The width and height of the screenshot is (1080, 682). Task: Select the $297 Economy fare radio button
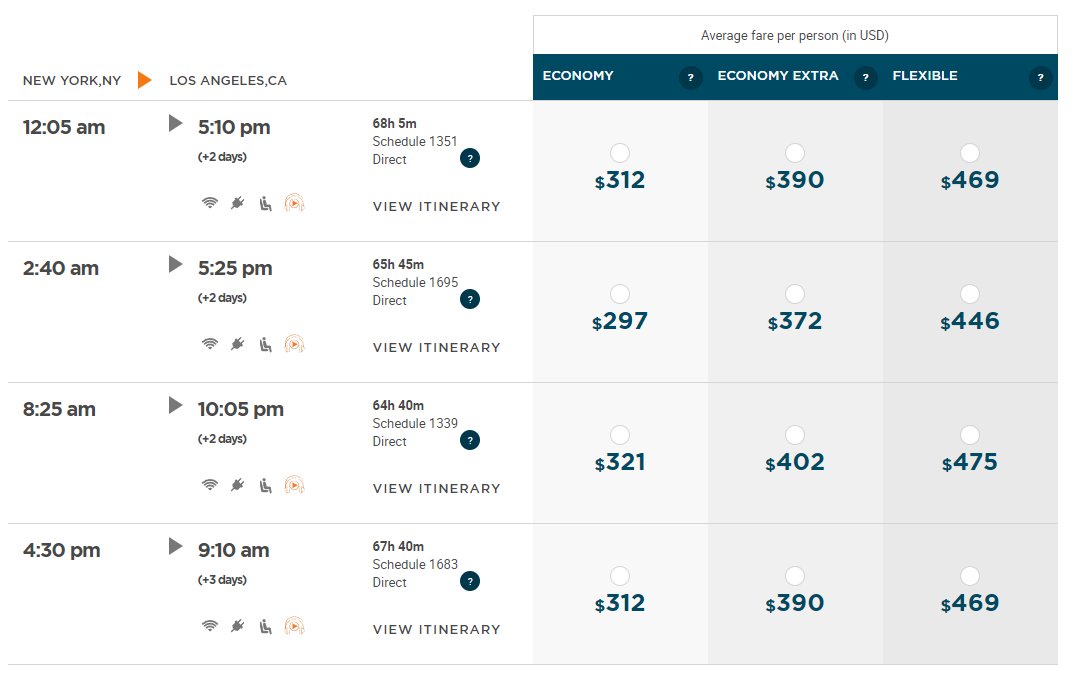620,294
